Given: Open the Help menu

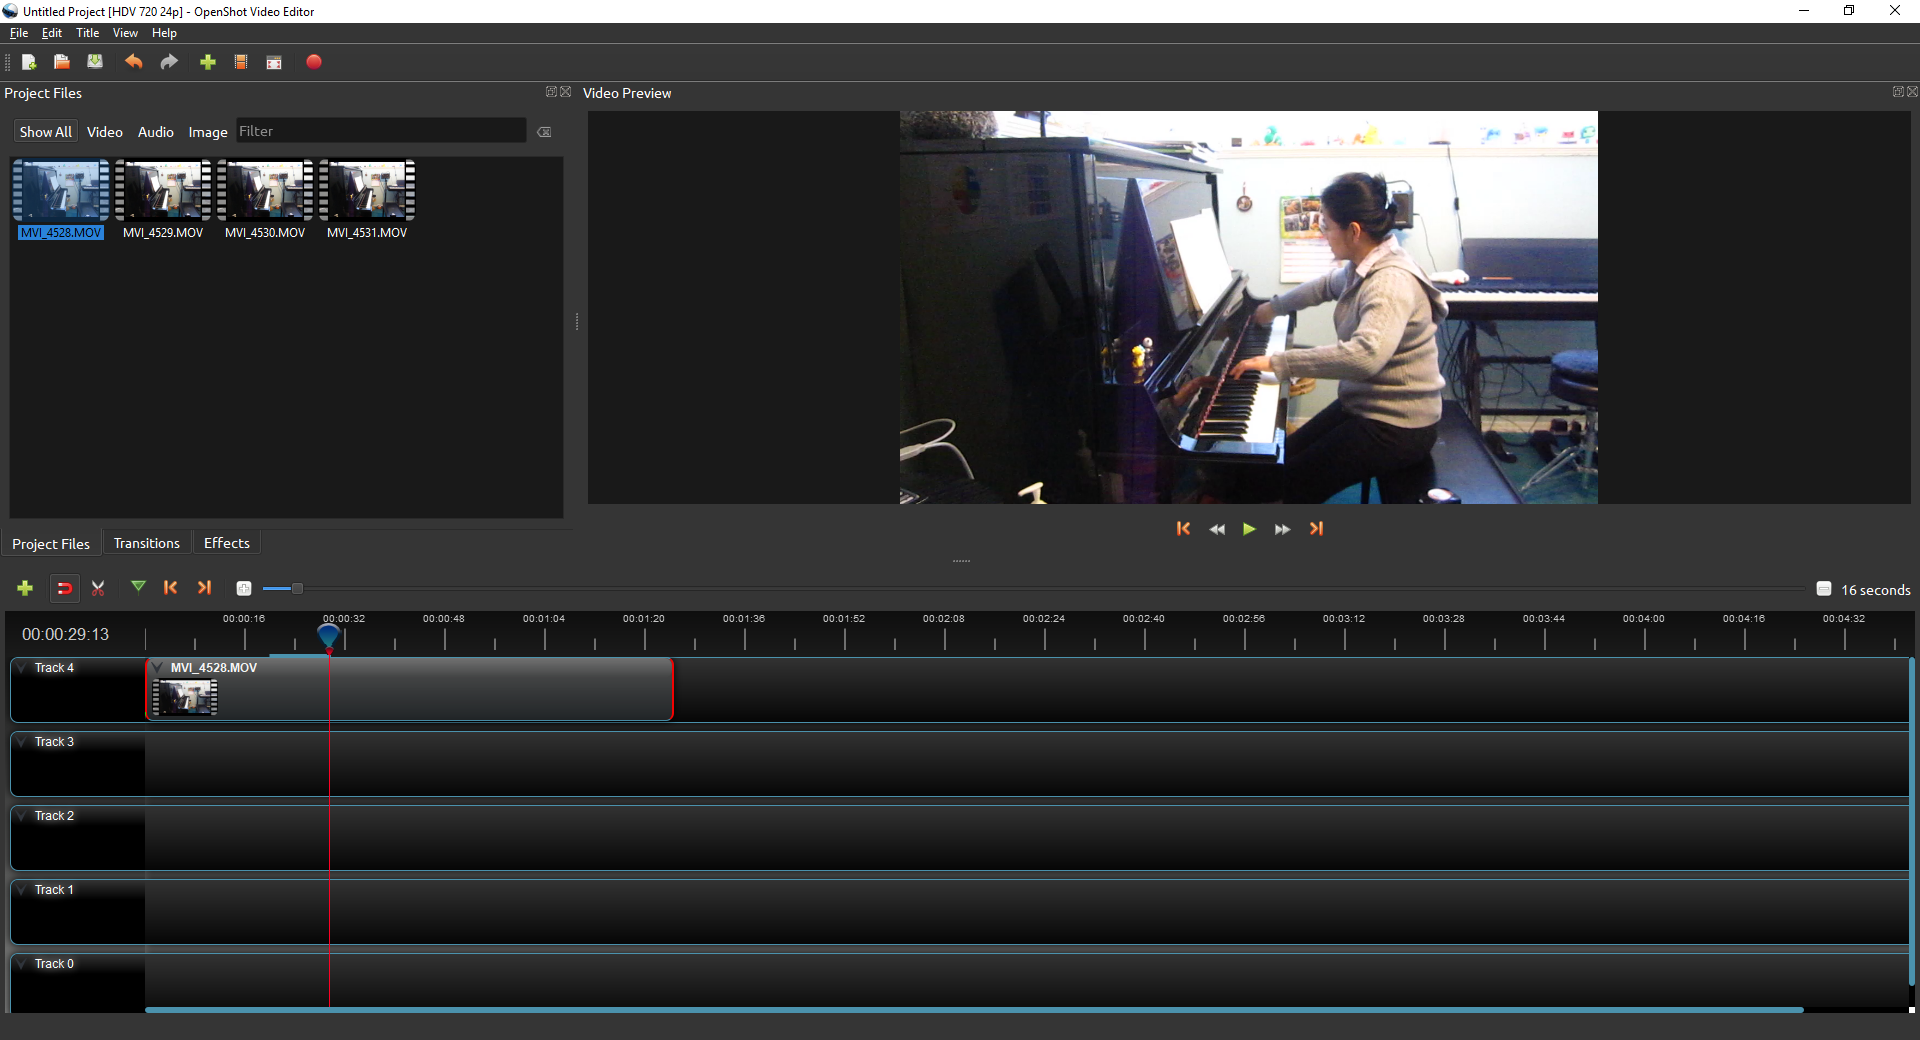Looking at the screenshot, I should point(164,33).
